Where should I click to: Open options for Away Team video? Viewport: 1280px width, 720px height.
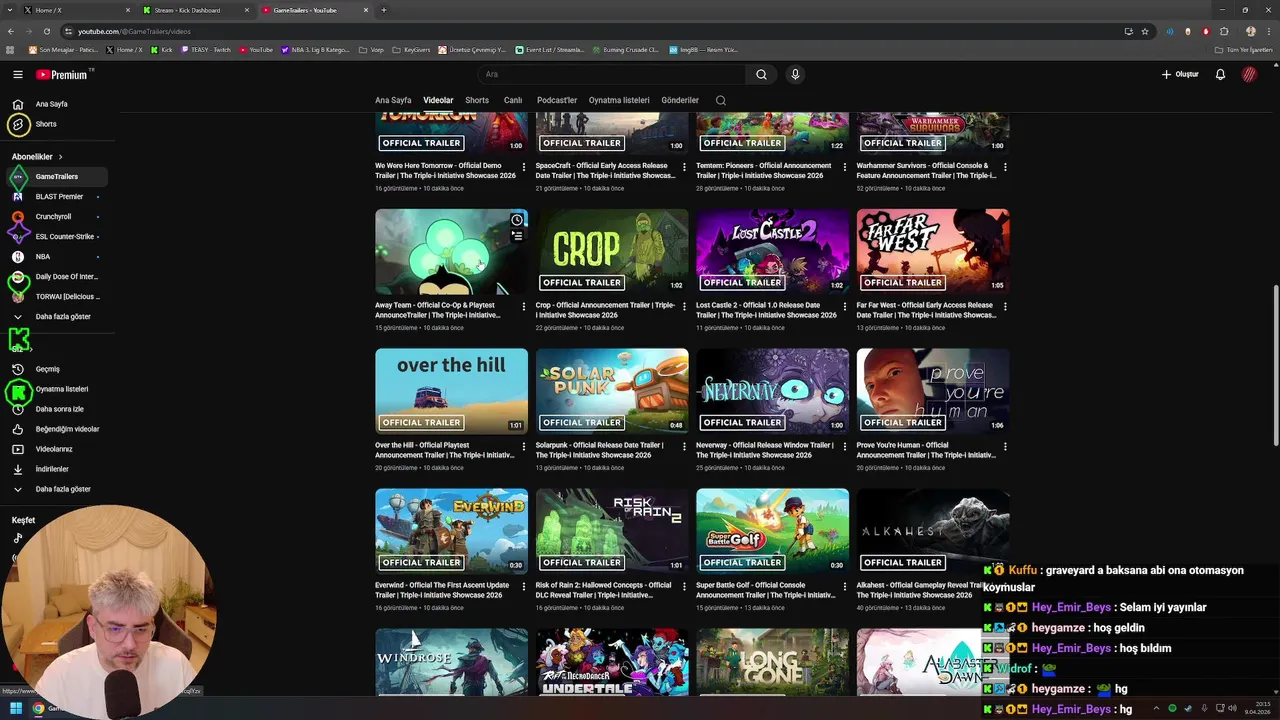coord(523,308)
